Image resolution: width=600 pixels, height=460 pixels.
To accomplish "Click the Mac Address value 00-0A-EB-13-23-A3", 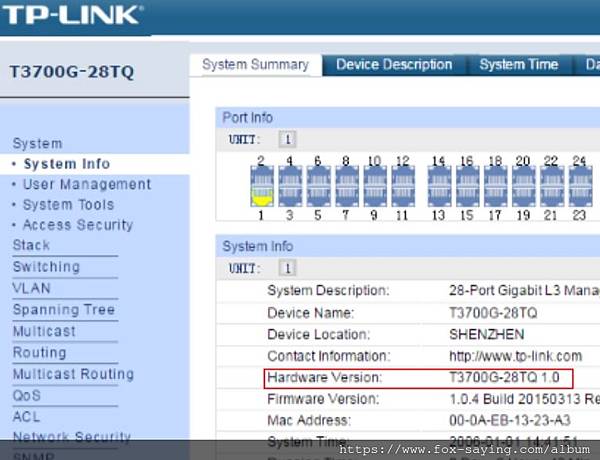I will click(510, 421).
